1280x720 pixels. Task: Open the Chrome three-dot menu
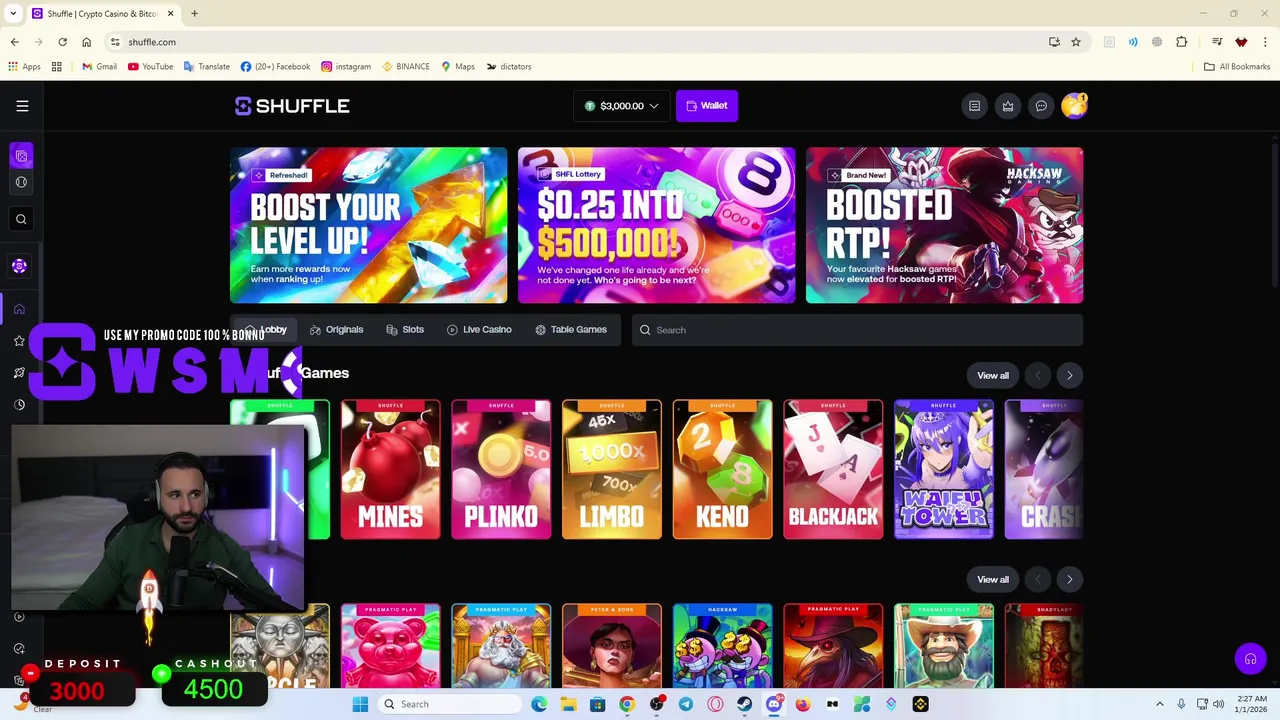(x=1266, y=42)
